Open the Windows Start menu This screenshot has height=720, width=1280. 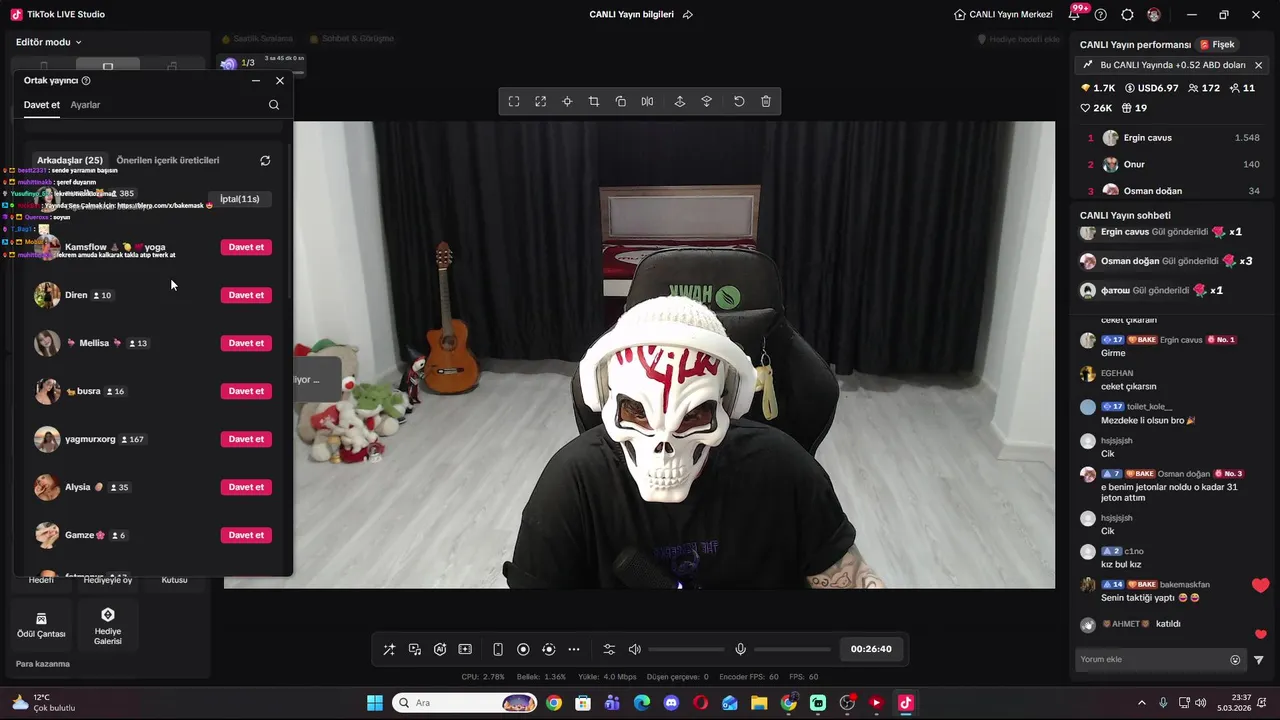(x=375, y=703)
